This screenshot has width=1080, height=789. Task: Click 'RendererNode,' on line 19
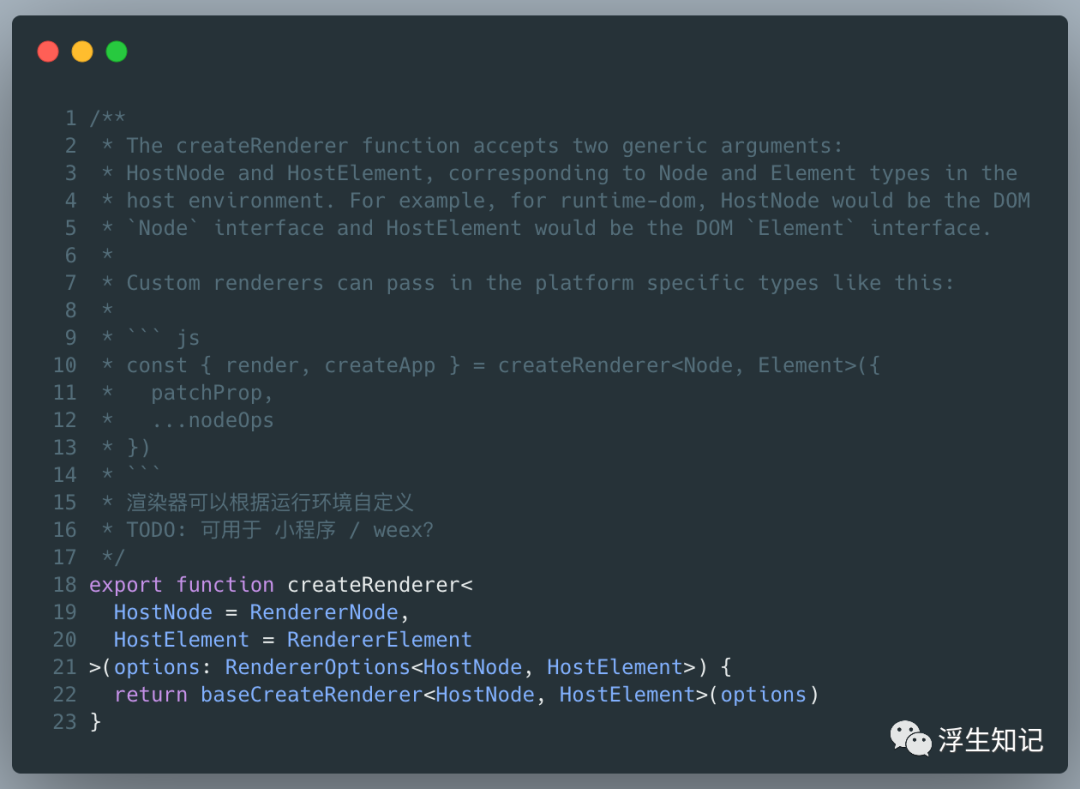coord(329,612)
